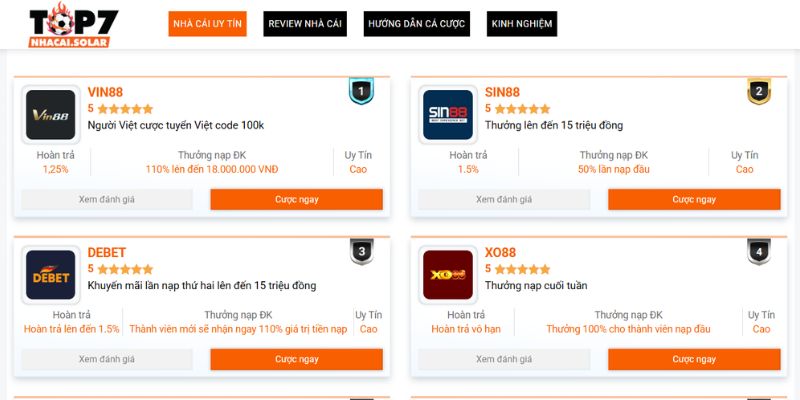Open the DEBET logo thumbnail
Image resolution: width=800 pixels, height=400 pixels.
[x=51, y=275]
